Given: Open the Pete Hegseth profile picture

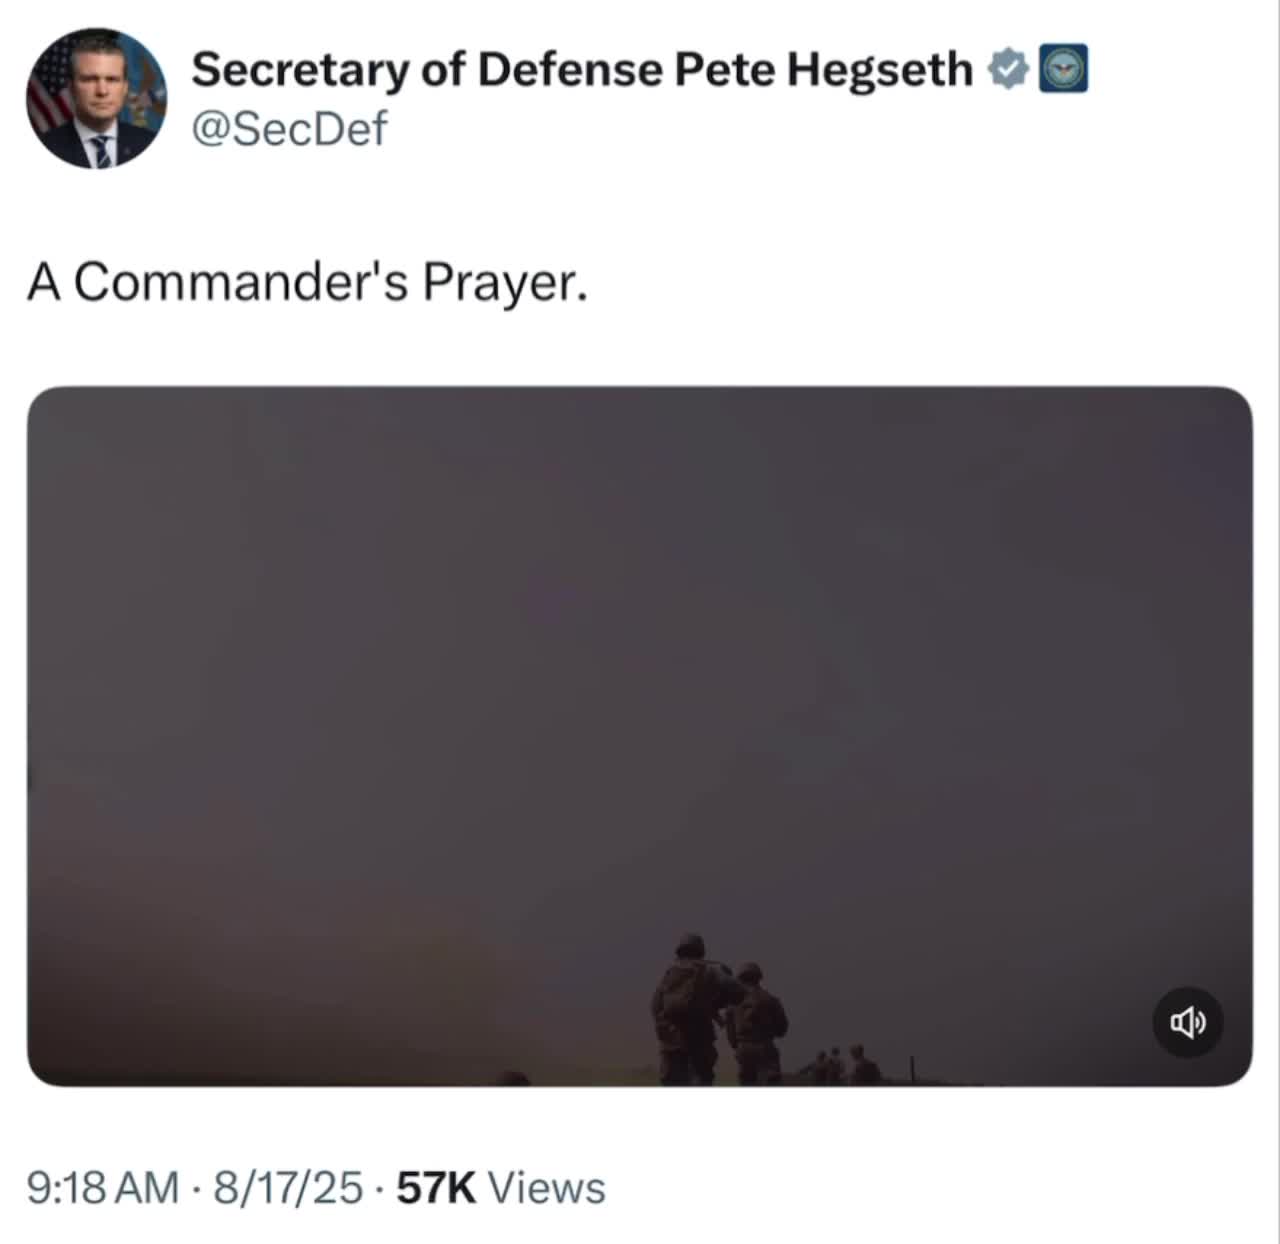Looking at the screenshot, I should (96, 98).
